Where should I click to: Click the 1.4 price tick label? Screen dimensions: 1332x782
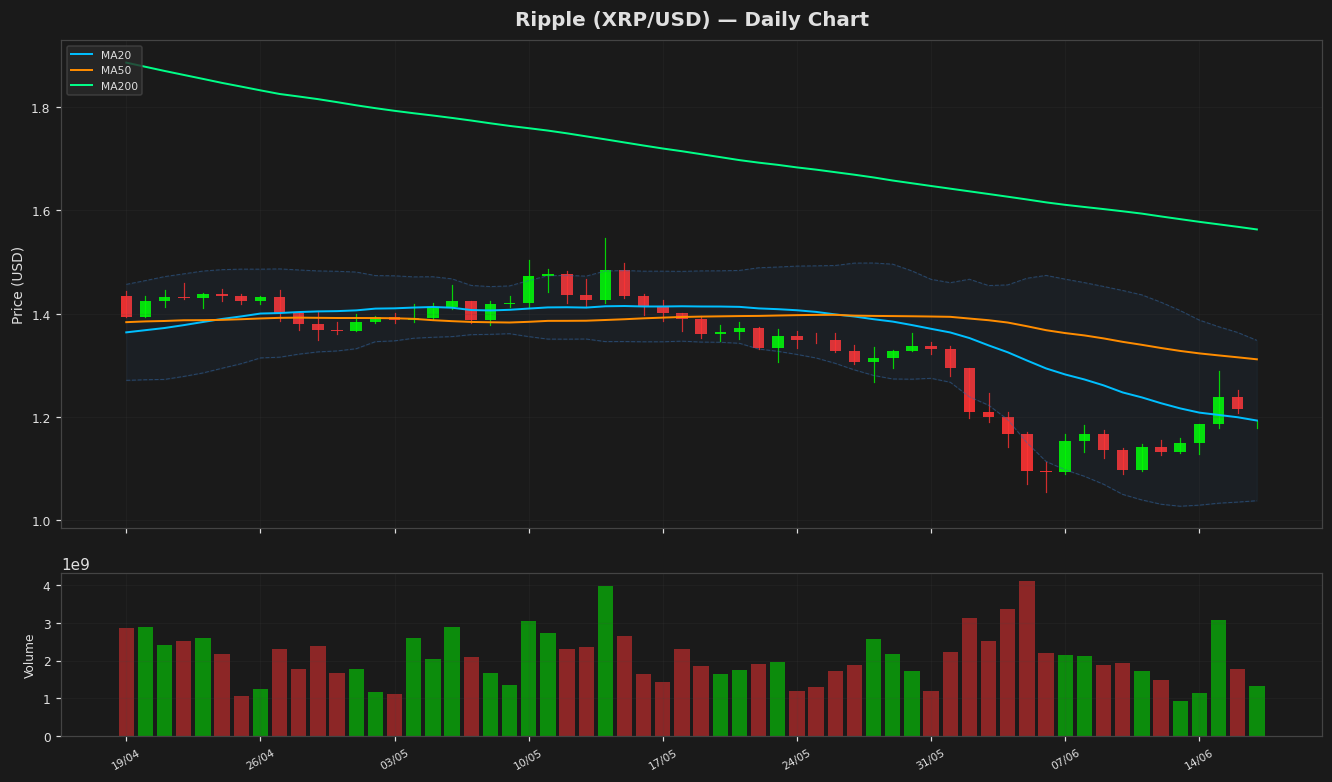(43, 315)
